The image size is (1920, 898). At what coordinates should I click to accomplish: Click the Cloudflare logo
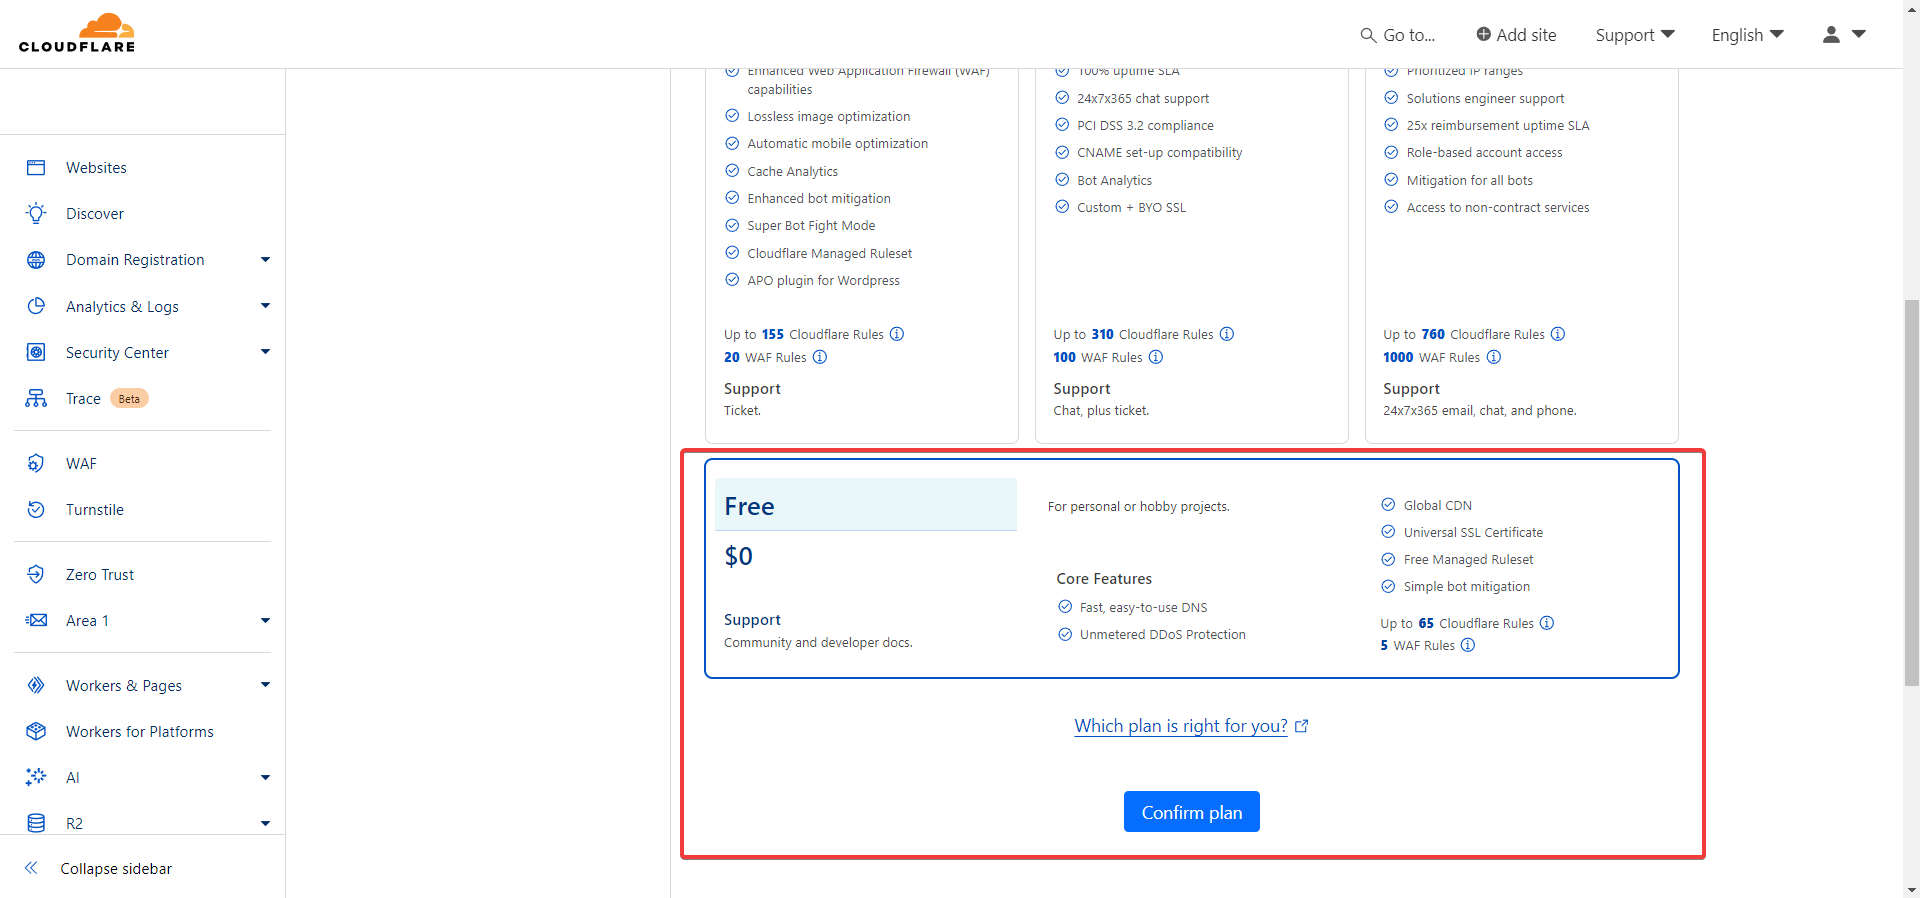coord(77,34)
